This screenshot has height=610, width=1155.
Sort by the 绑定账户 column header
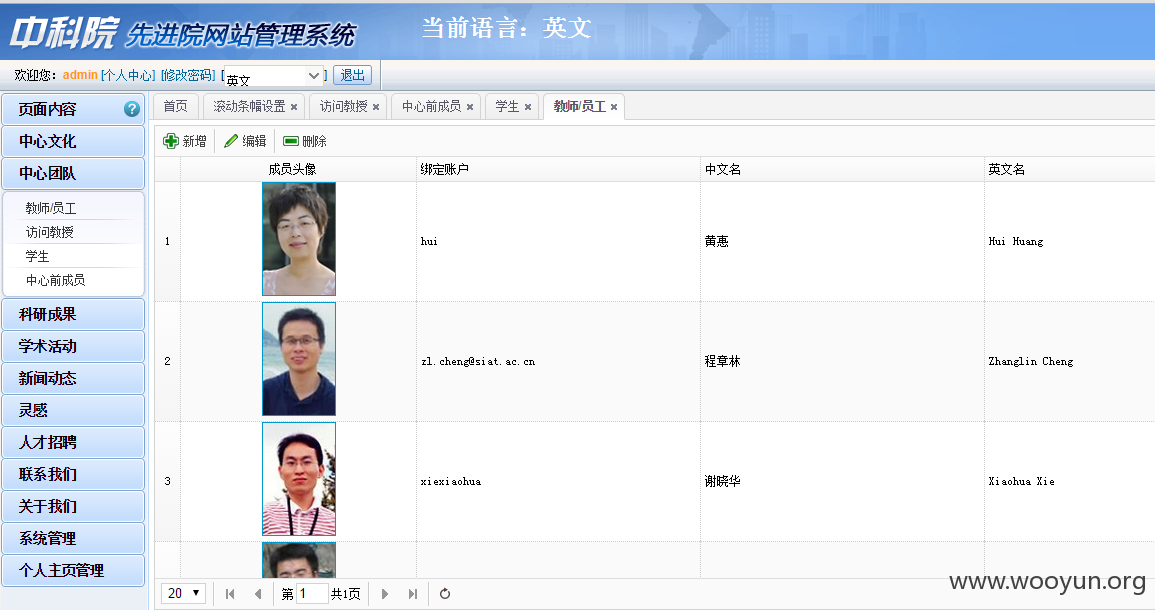(558, 169)
